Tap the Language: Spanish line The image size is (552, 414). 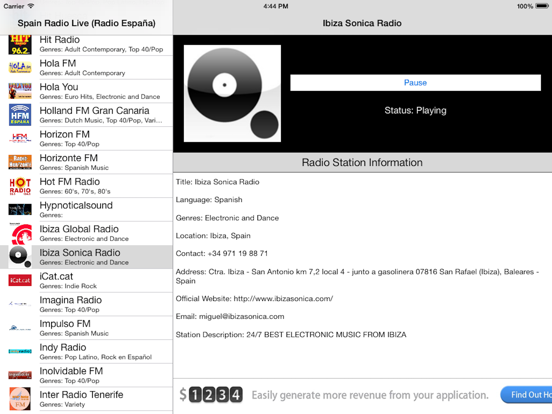point(209,200)
